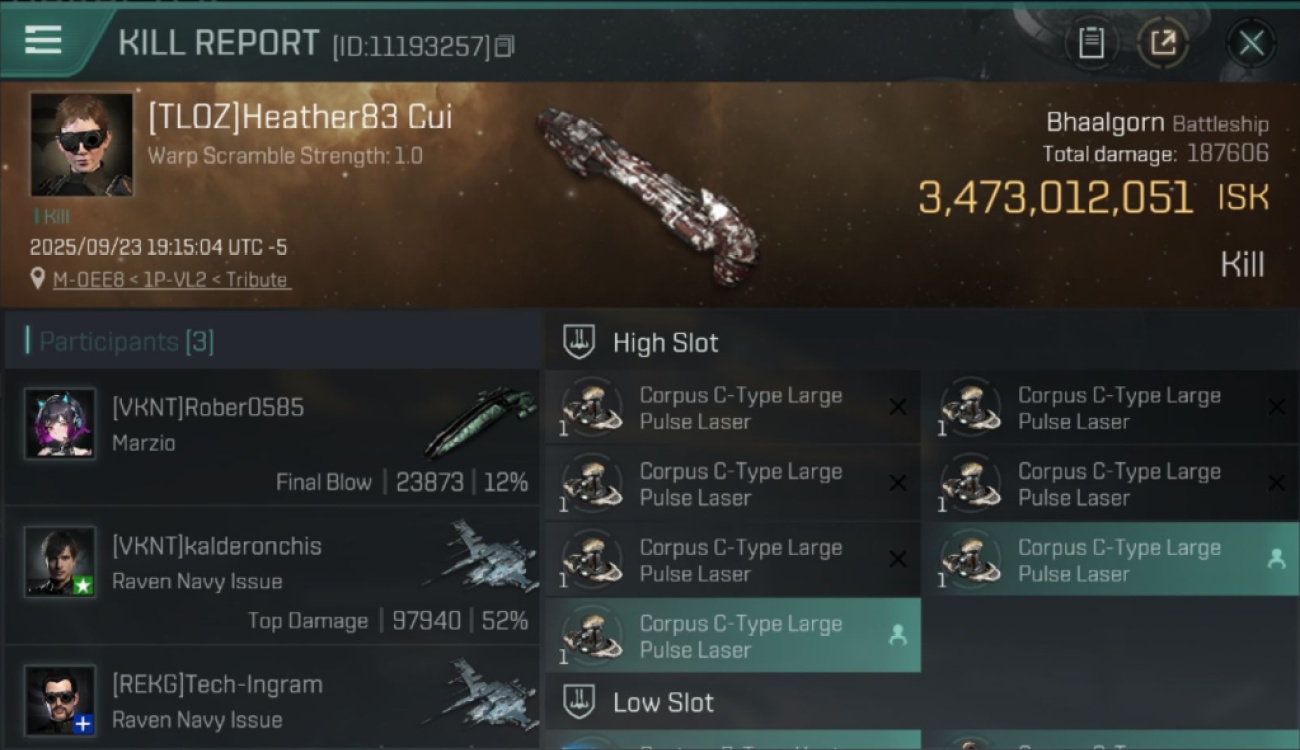Open kalderonchis's pilot portrait
Image resolution: width=1300 pixels, height=750 pixels.
60,562
